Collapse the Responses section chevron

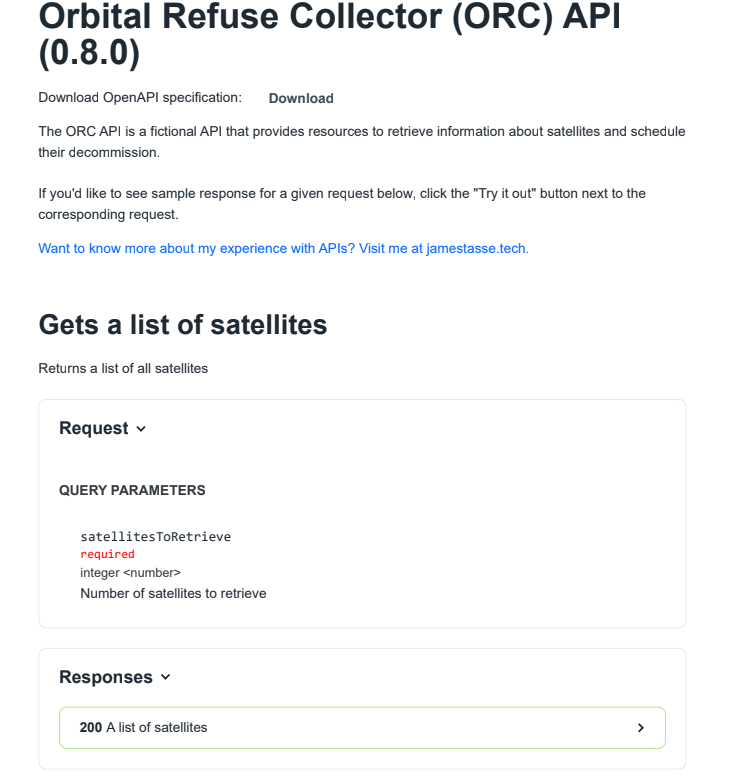(166, 677)
